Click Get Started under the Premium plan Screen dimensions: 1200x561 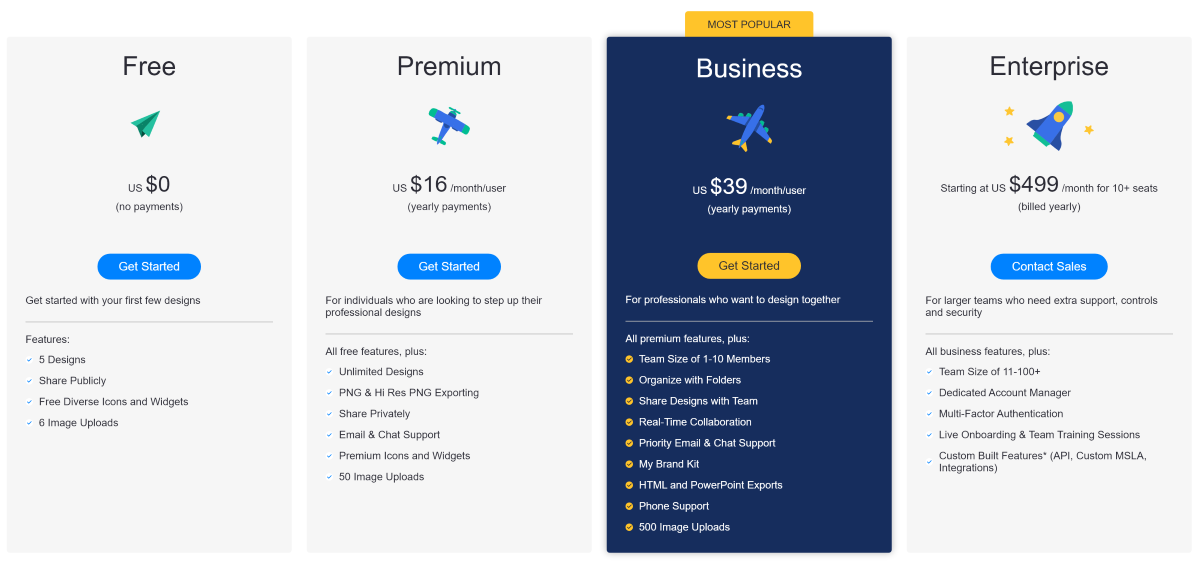pyautogui.click(x=449, y=266)
